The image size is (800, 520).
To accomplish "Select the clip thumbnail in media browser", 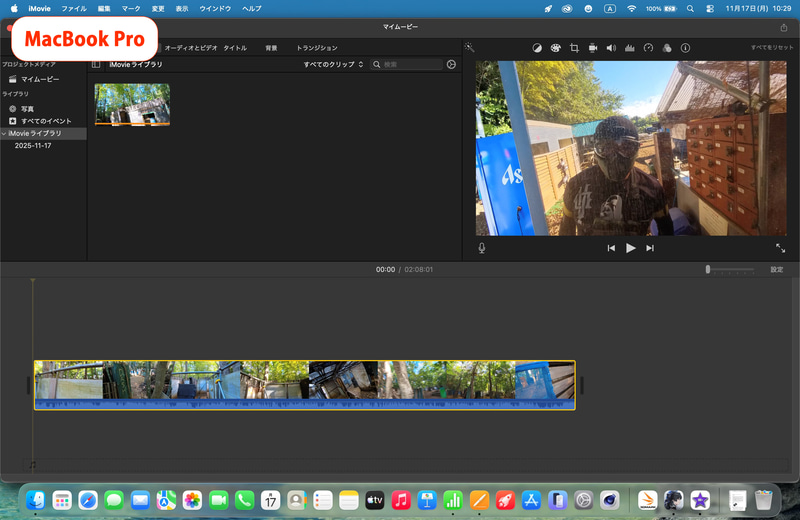I will [x=132, y=105].
